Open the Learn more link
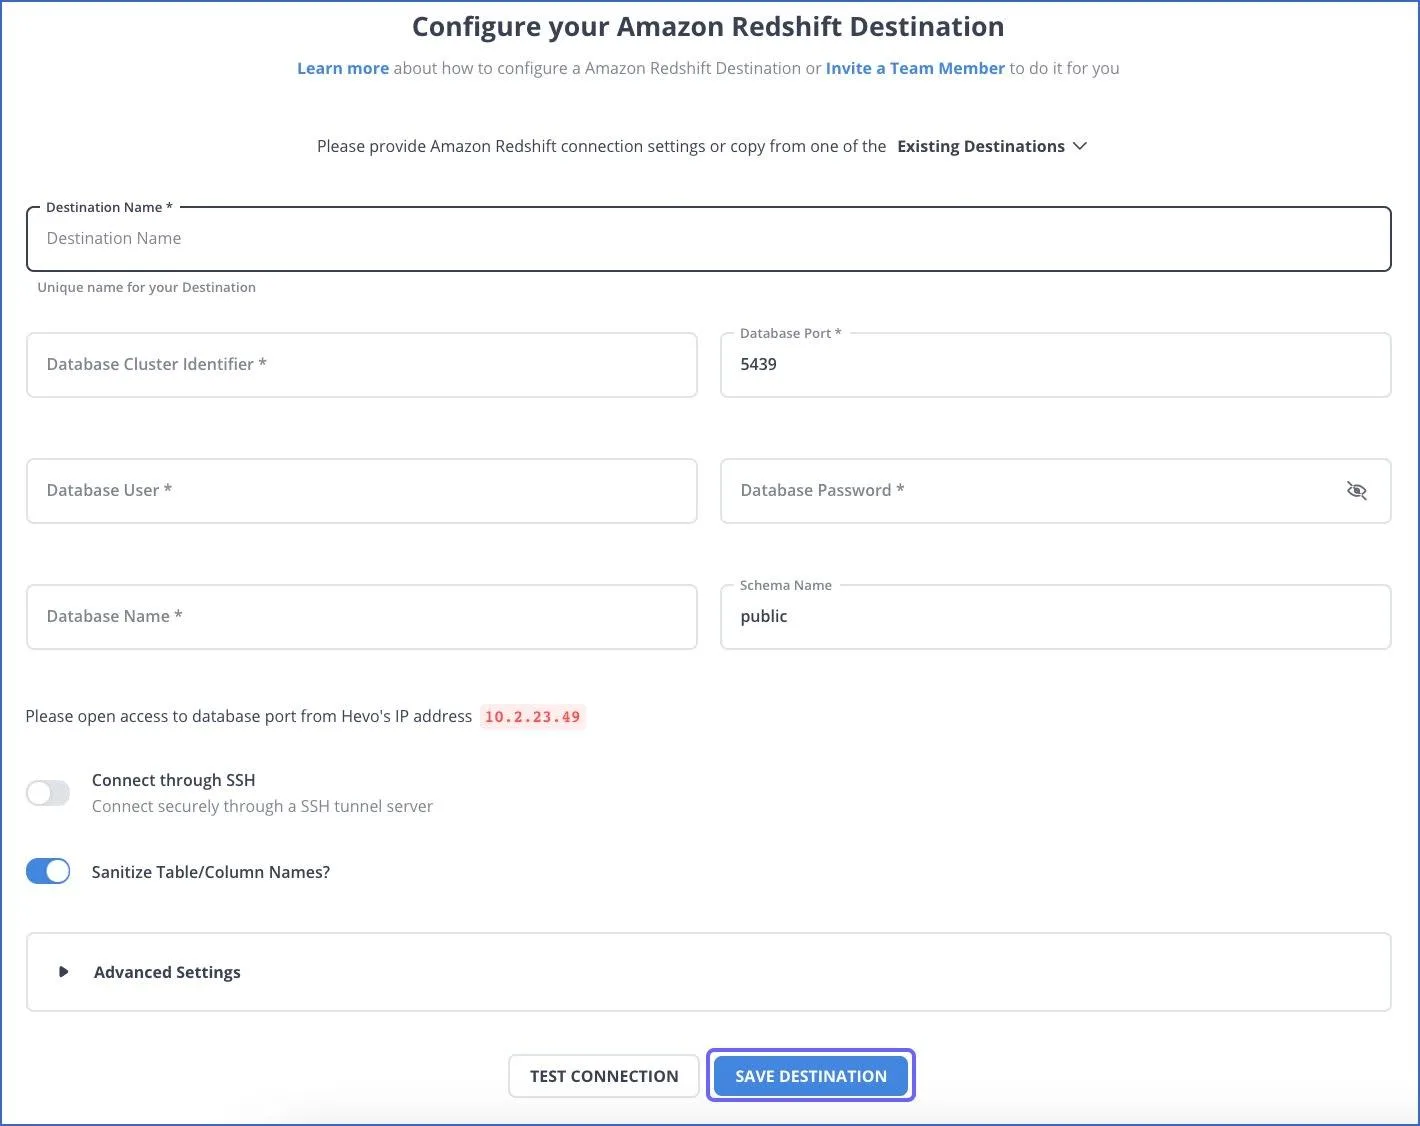The width and height of the screenshot is (1420, 1126). click(343, 68)
